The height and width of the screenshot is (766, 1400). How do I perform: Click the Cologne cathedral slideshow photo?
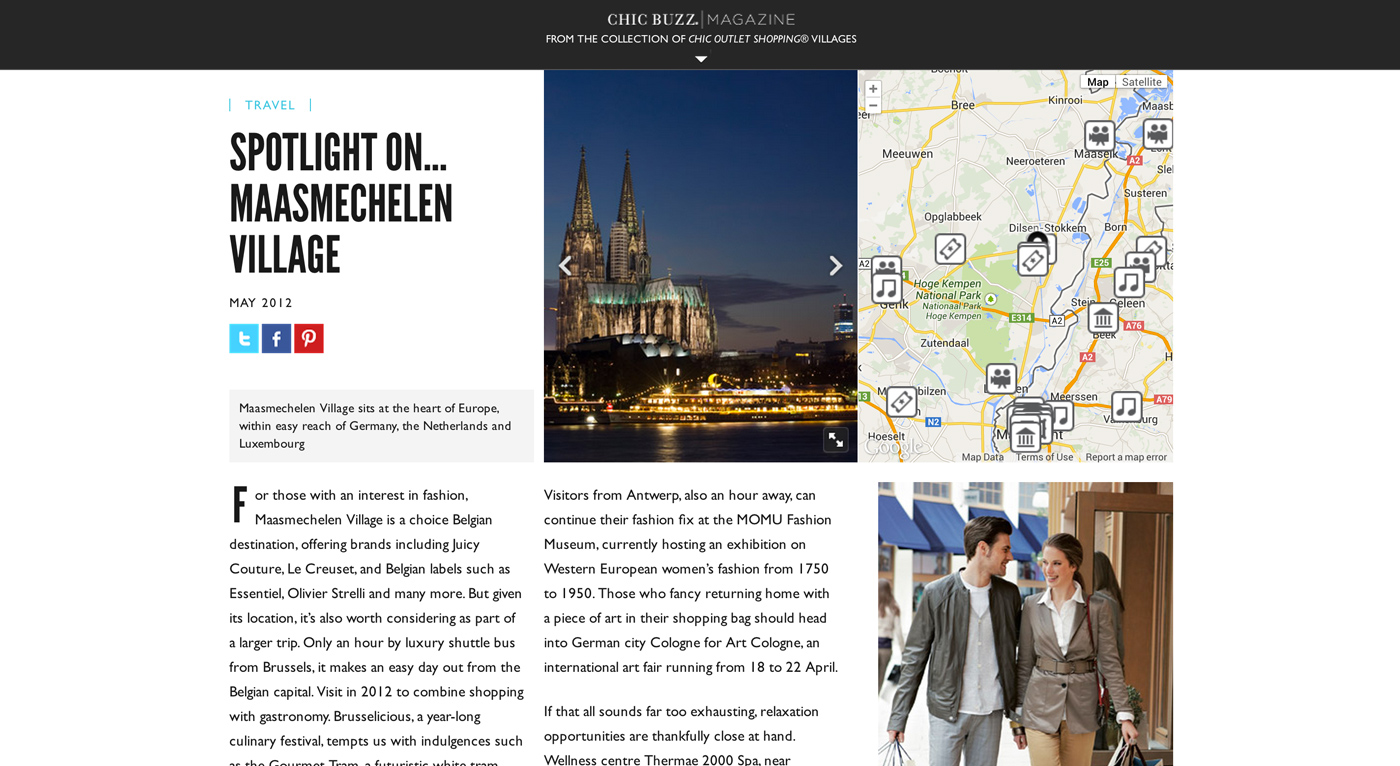700,266
